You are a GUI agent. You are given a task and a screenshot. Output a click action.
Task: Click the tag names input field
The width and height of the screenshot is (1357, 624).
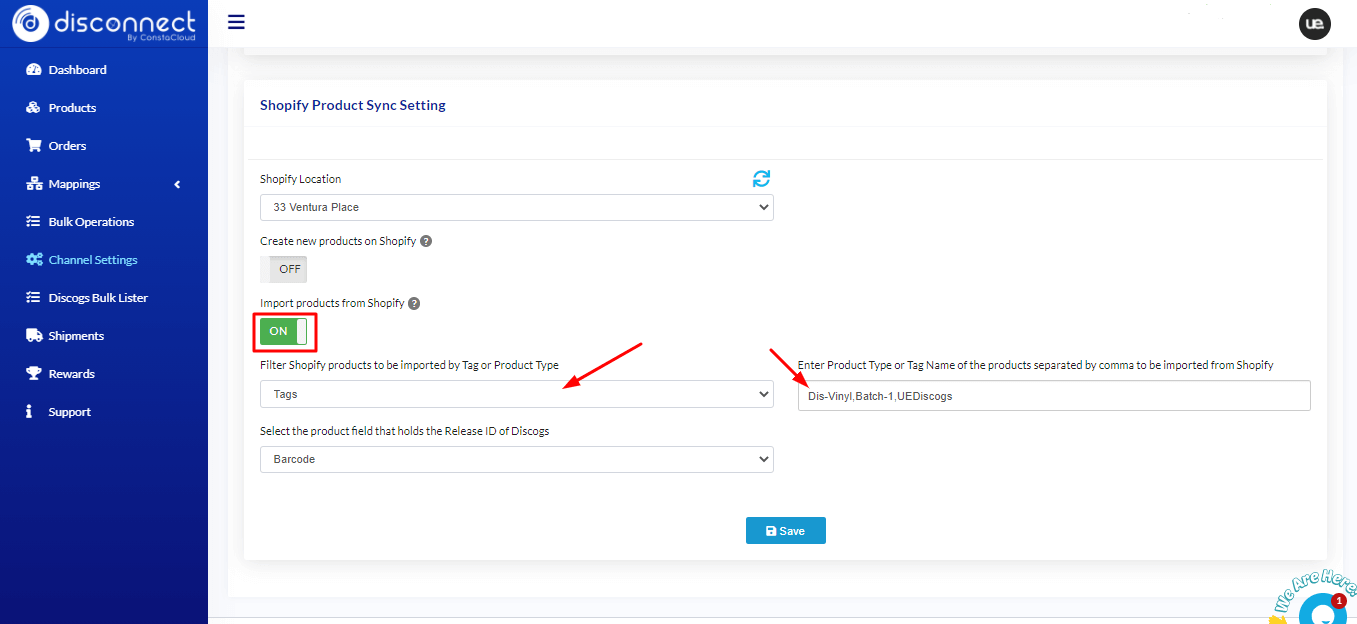1054,396
